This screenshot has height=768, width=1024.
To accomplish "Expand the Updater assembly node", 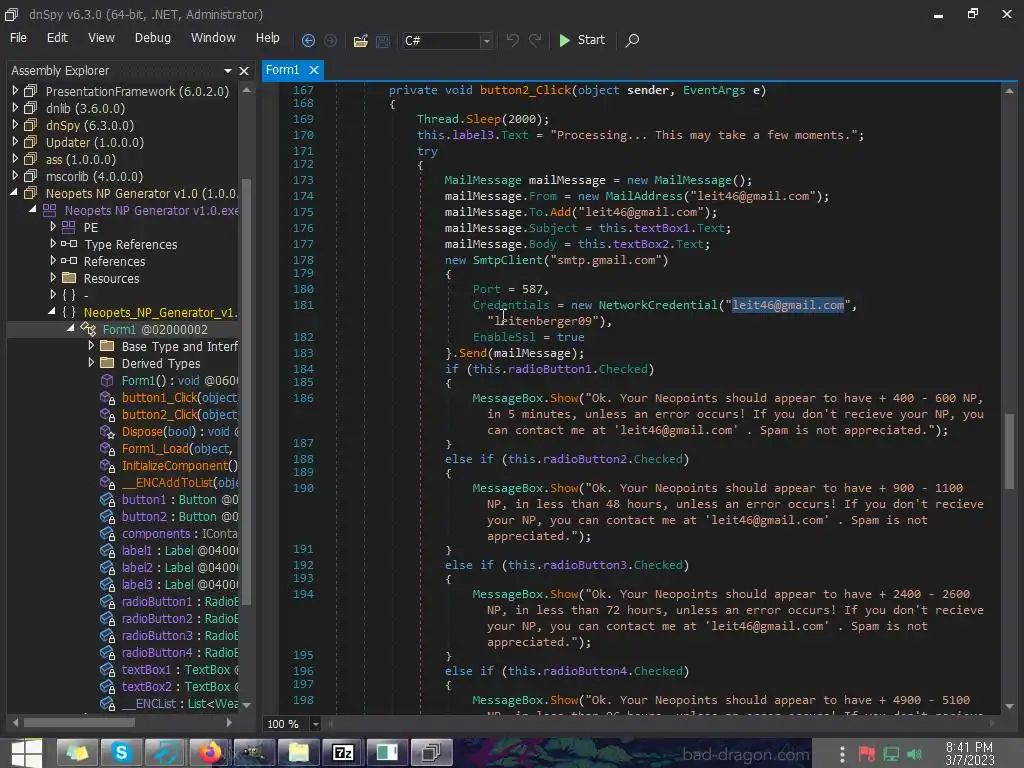I will (15, 142).
